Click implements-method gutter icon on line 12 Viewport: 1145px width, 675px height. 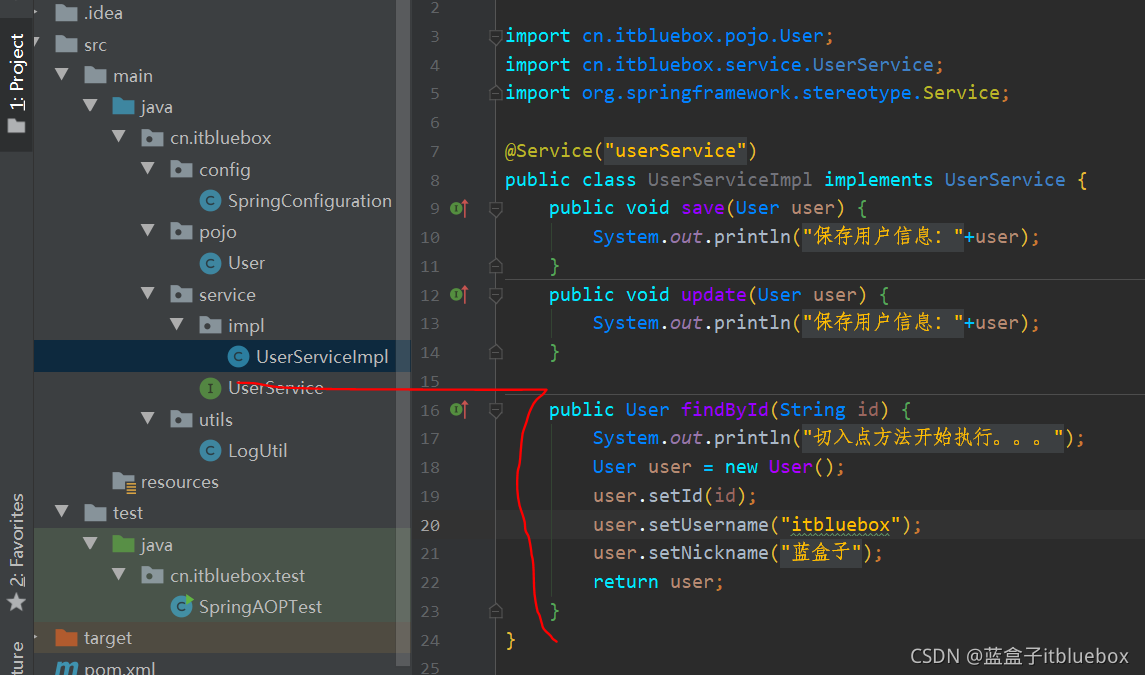tap(459, 295)
